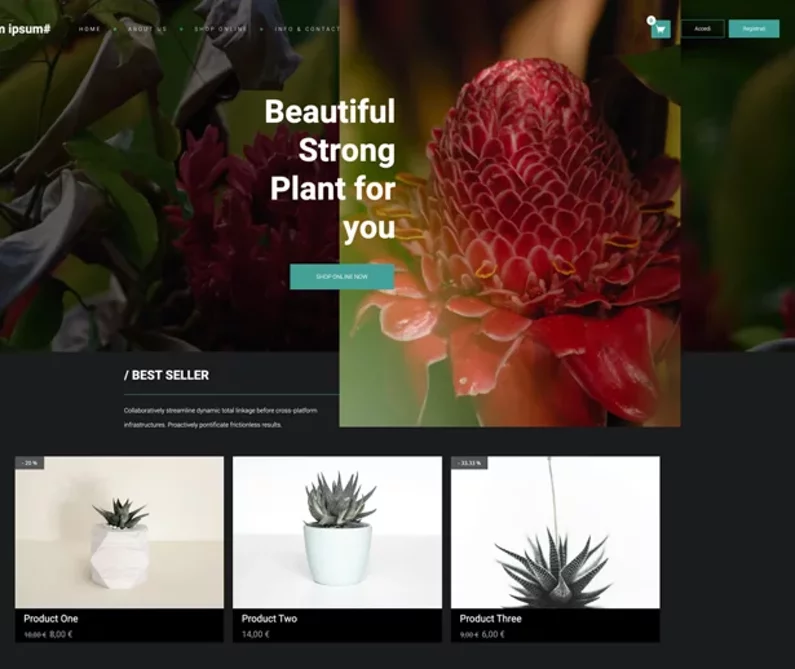Click the cart item count badge
The width and height of the screenshot is (795, 669).
pos(651,20)
